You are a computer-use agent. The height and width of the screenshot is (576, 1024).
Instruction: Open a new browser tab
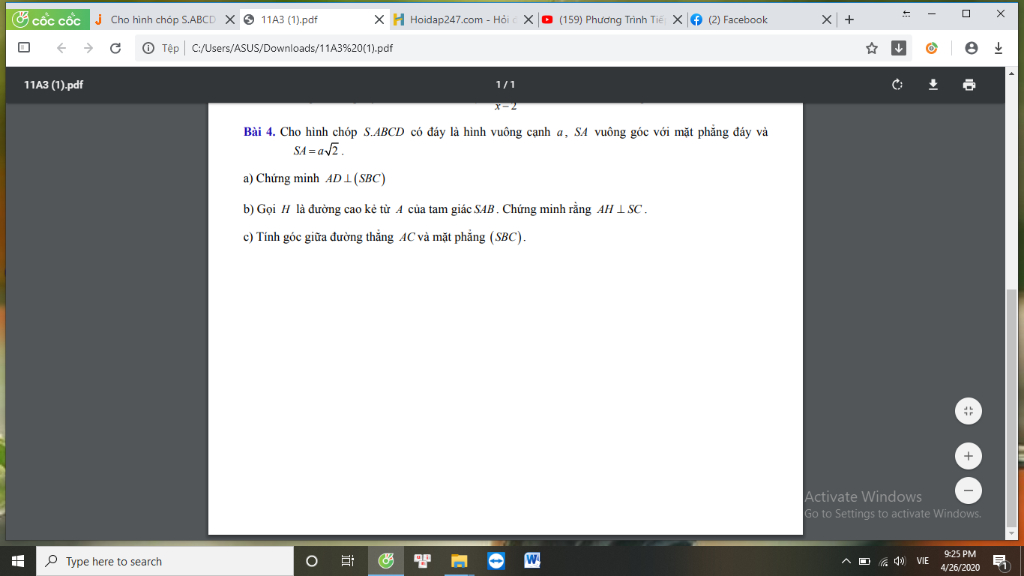849,20
